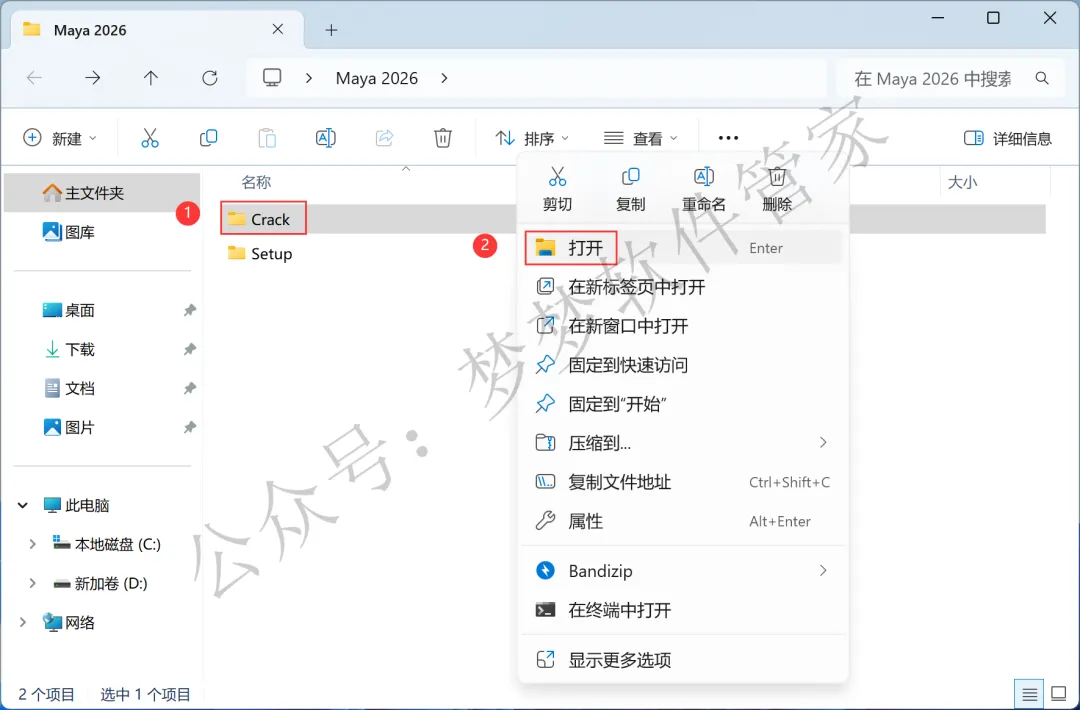The height and width of the screenshot is (710, 1080).
Task: Select 在新窗口中打开
Action: pos(682,326)
